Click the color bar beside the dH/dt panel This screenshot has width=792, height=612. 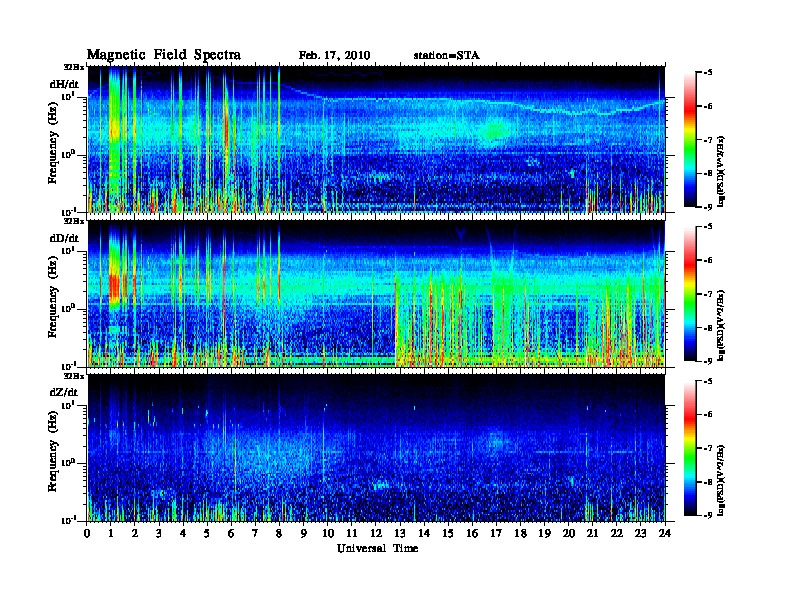[689, 139]
